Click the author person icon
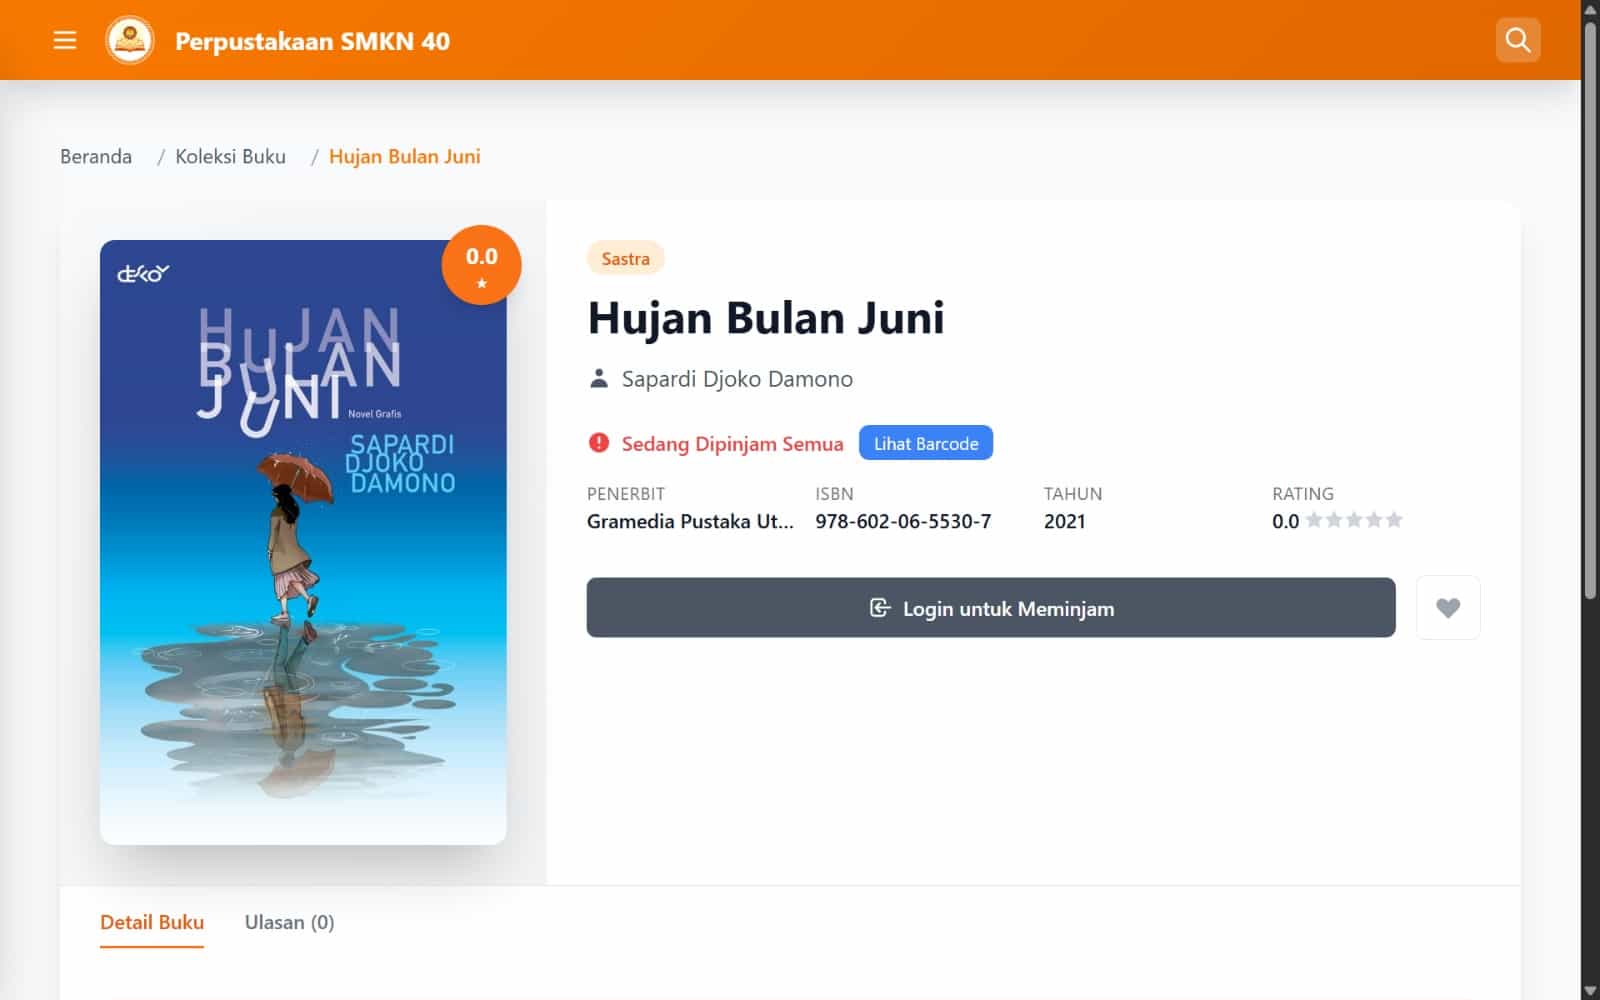1600x1000 pixels. point(599,379)
